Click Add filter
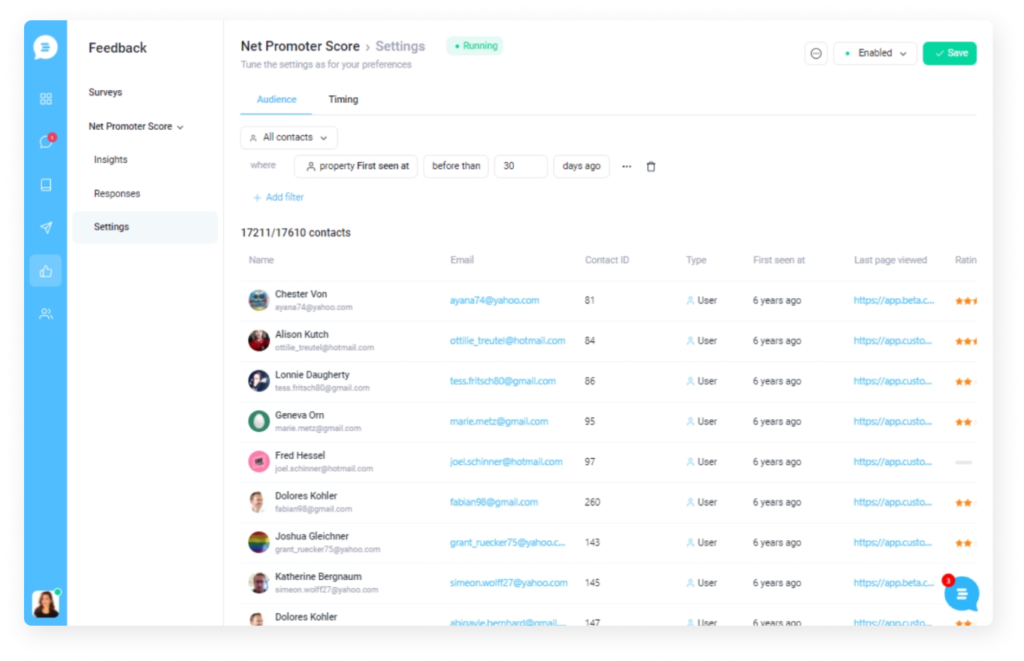 pos(278,197)
